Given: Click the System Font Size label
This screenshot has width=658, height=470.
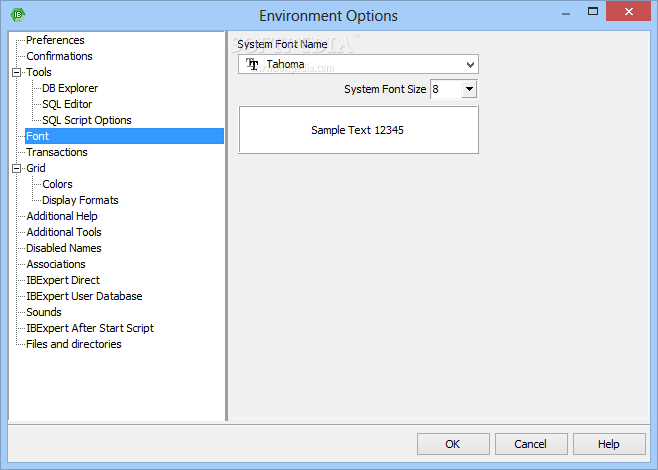Looking at the screenshot, I should click(x=385, y=89).
